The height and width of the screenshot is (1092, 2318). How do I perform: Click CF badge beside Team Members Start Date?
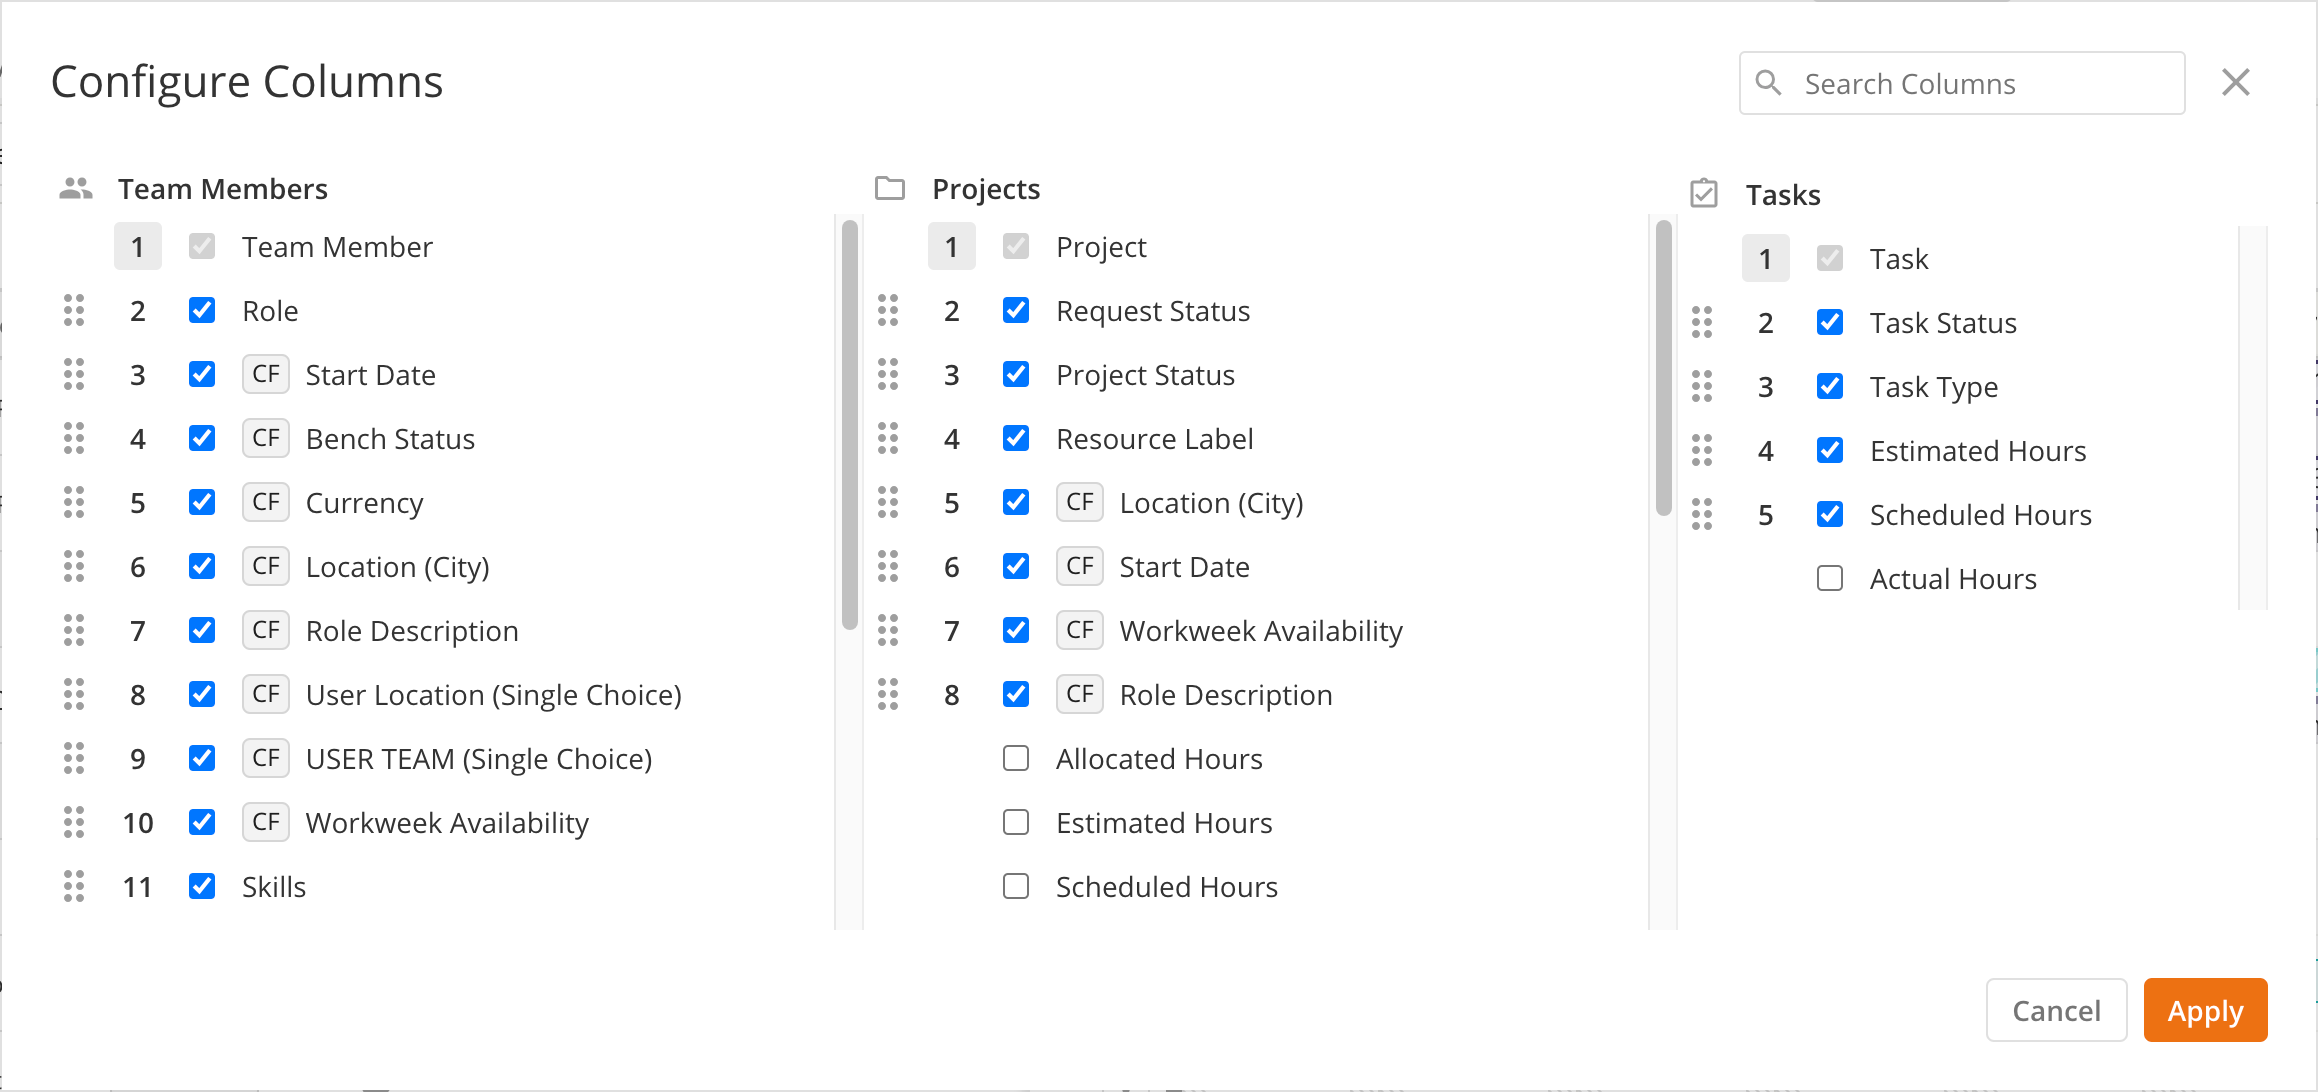[x=266, y=374]
